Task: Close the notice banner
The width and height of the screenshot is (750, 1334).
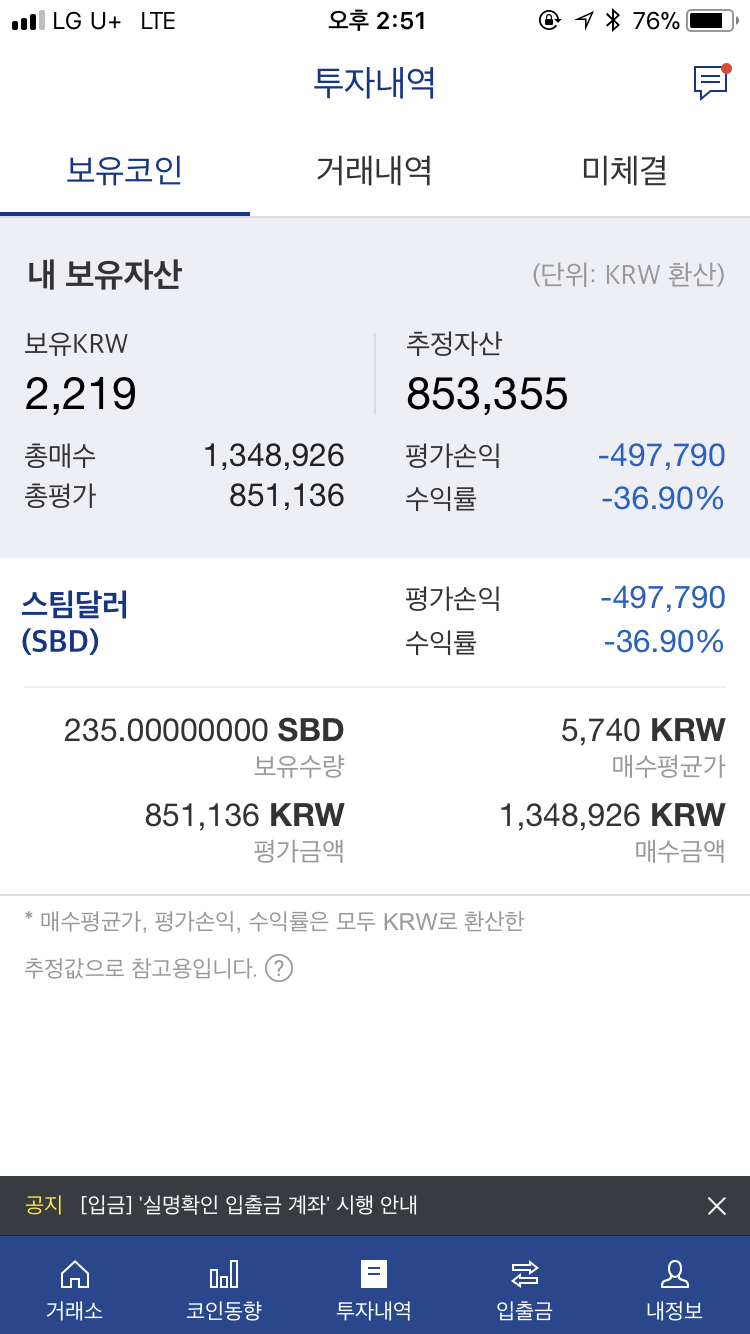Action: pyautogui.click(x=716, y=1206)
